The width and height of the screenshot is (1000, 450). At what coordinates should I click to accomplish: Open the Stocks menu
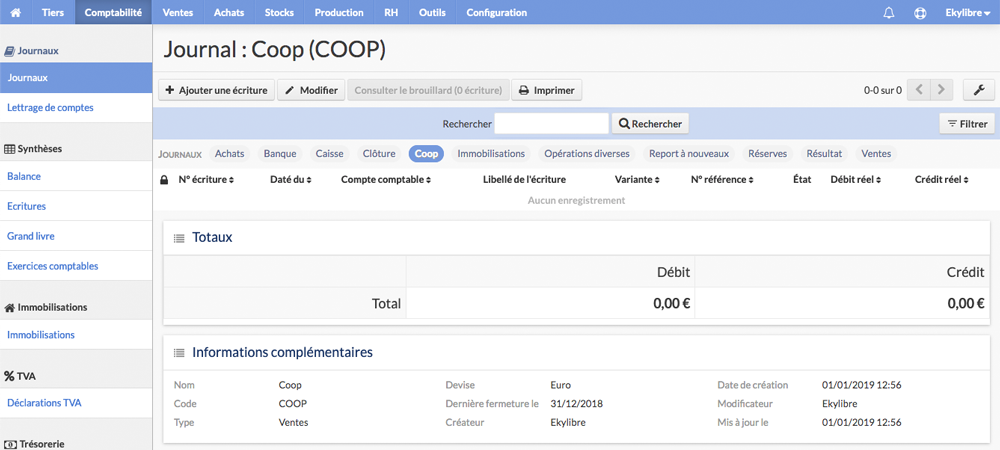[x=279, y=12]
